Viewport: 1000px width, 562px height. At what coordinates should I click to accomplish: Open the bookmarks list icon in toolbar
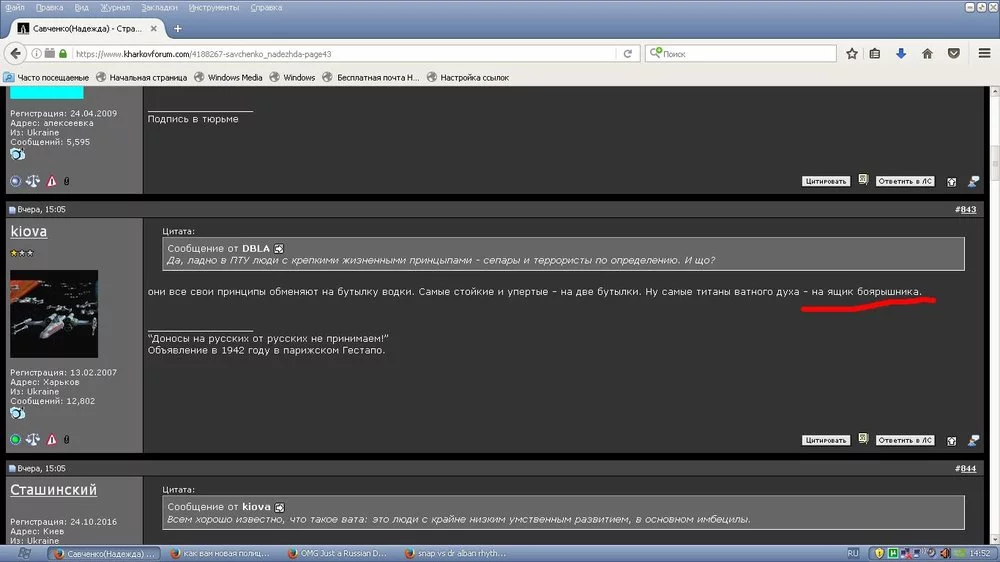(x=875, y=54)
